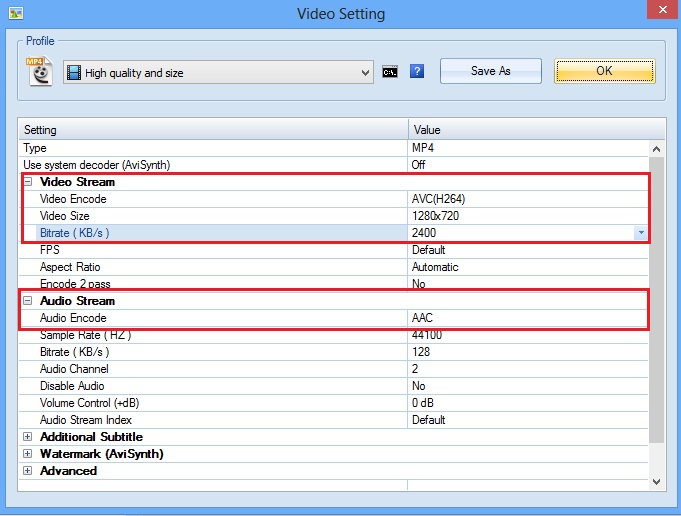Viewport: 681px width, 516px height.
Task: Open help via the question mark icon
Action: (417, 72)
